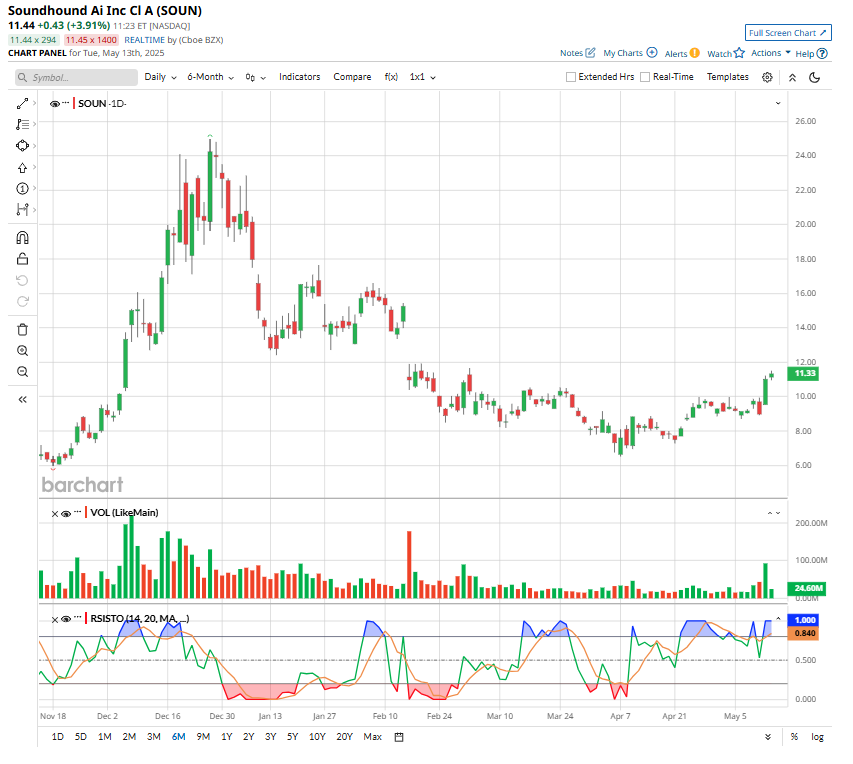
Task: Select the shapes drawing tool
Action: click(22, 146)
